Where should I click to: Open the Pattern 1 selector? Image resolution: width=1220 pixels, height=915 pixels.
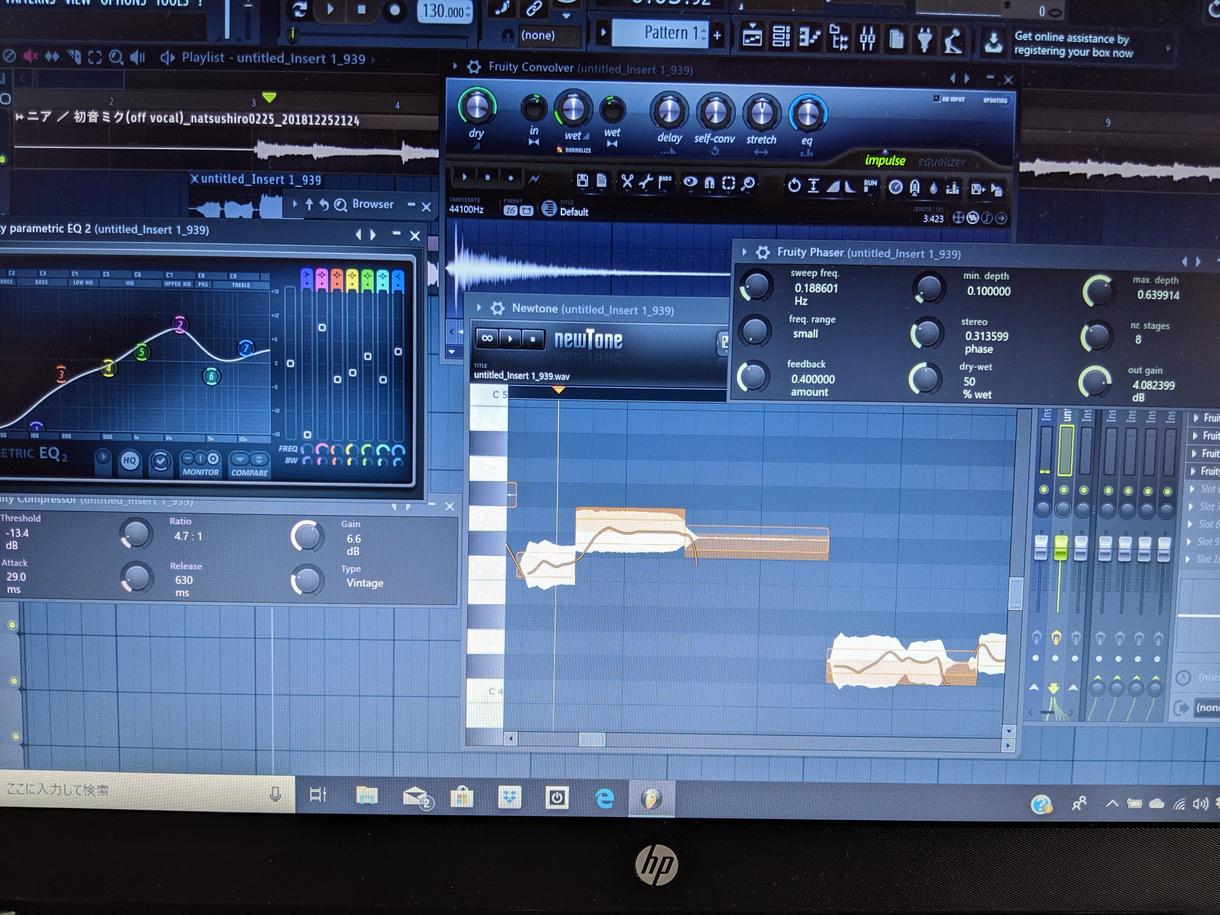661,33
